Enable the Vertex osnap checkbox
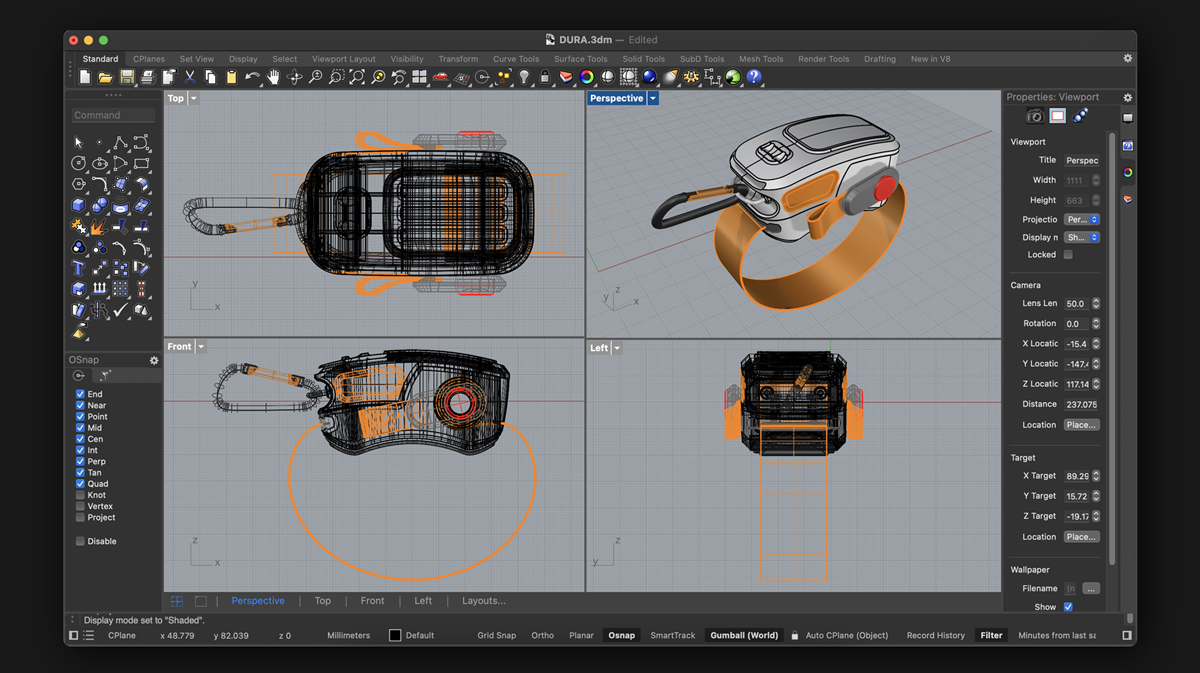 80,506
